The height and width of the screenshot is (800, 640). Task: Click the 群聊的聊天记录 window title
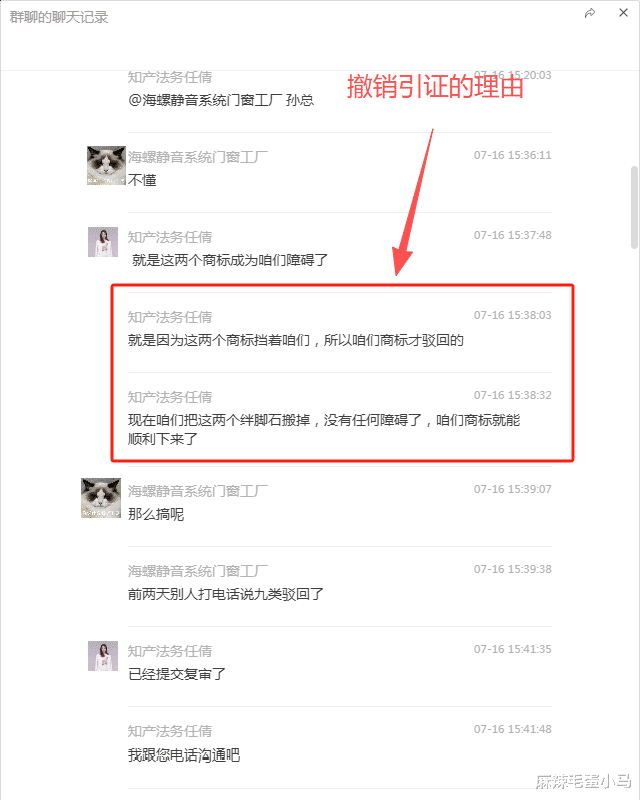coord(59,17)
